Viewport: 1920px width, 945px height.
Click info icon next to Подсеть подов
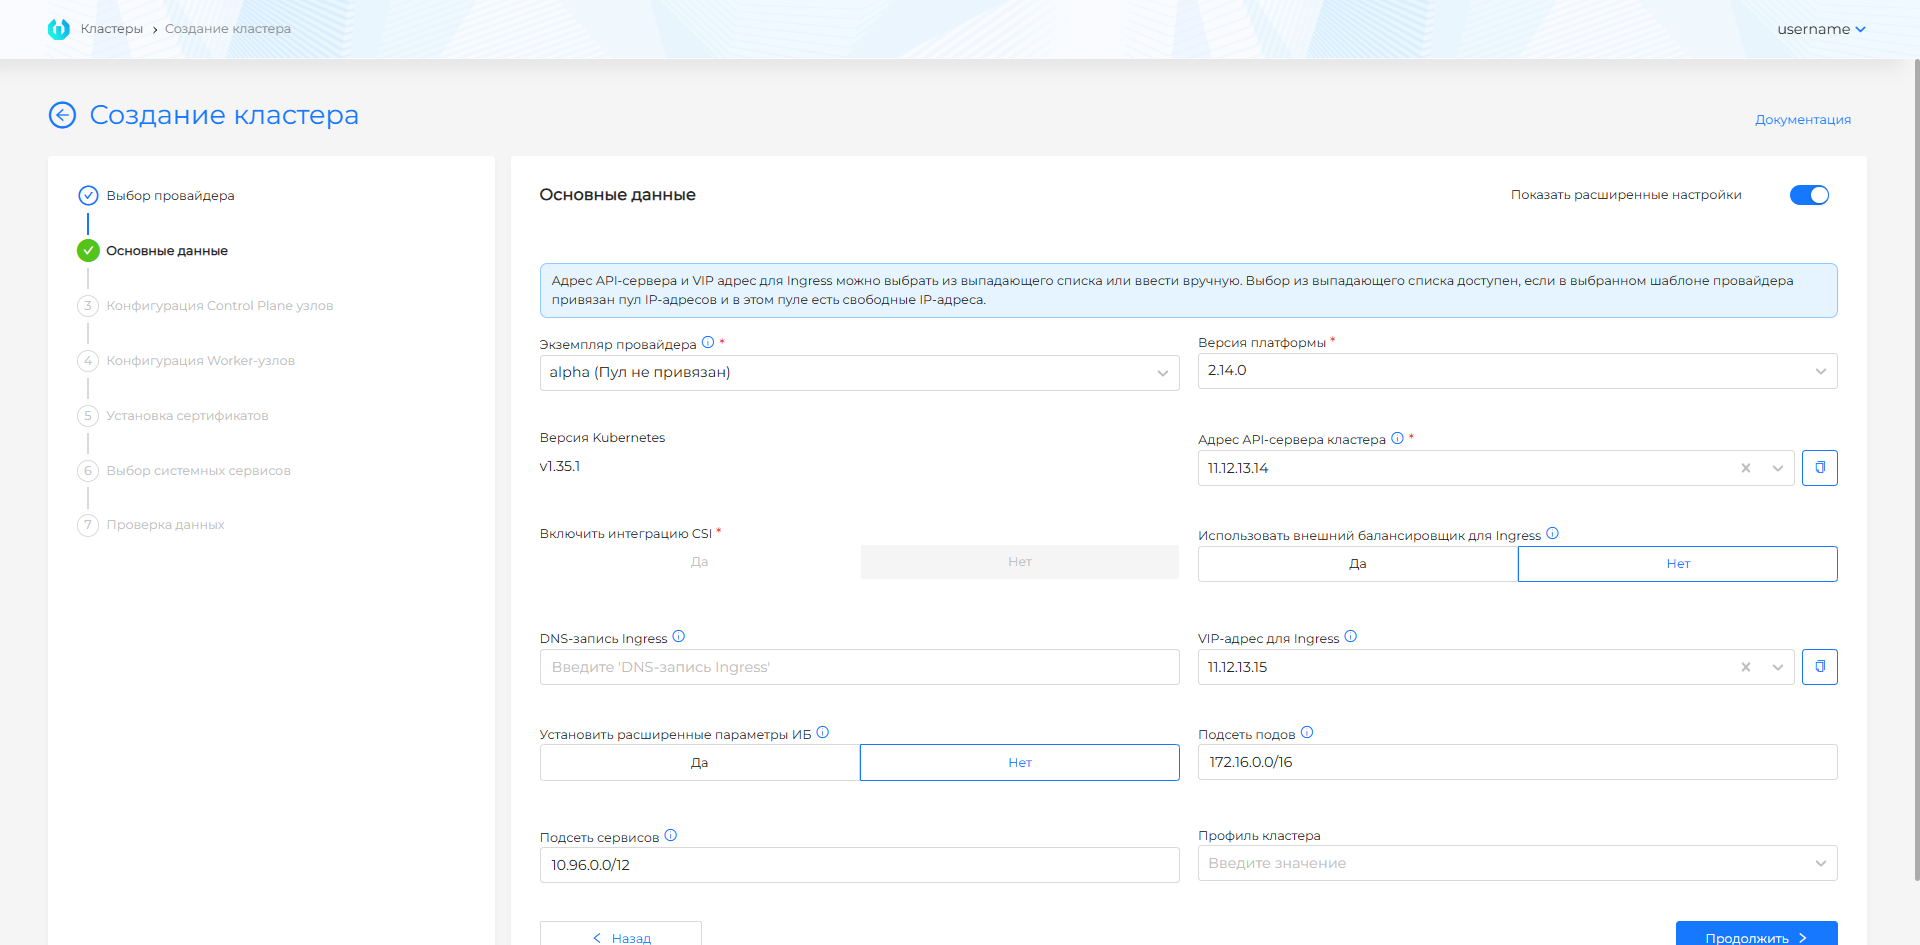coord(1306,732)
